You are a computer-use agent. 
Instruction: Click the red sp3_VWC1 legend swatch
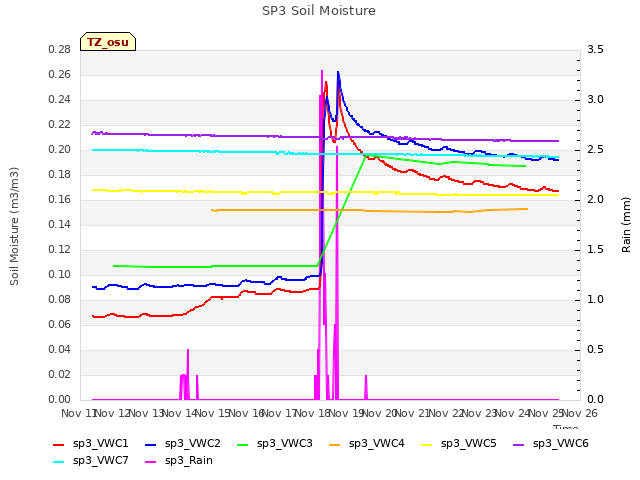coord(59,444)
